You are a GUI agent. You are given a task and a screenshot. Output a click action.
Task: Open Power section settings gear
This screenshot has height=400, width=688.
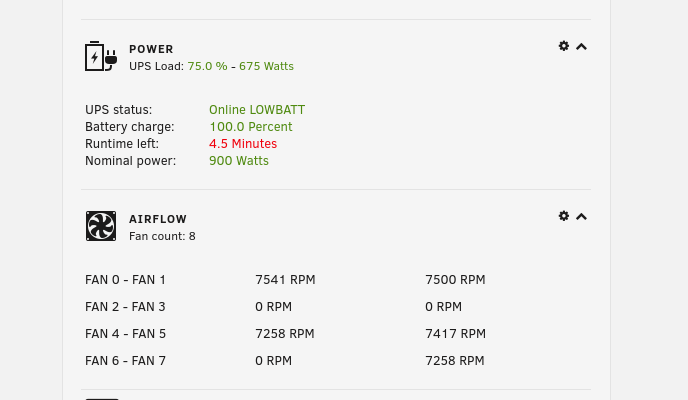click(x=564, y=46)
